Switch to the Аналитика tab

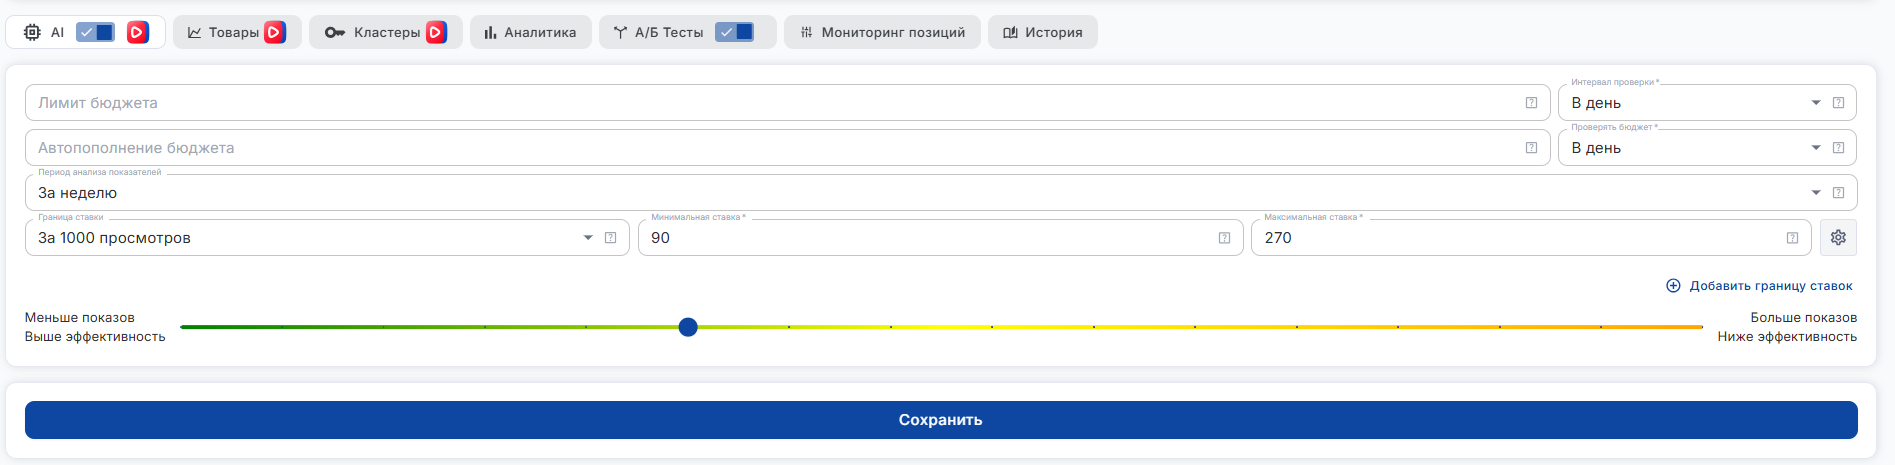point(530,32)
